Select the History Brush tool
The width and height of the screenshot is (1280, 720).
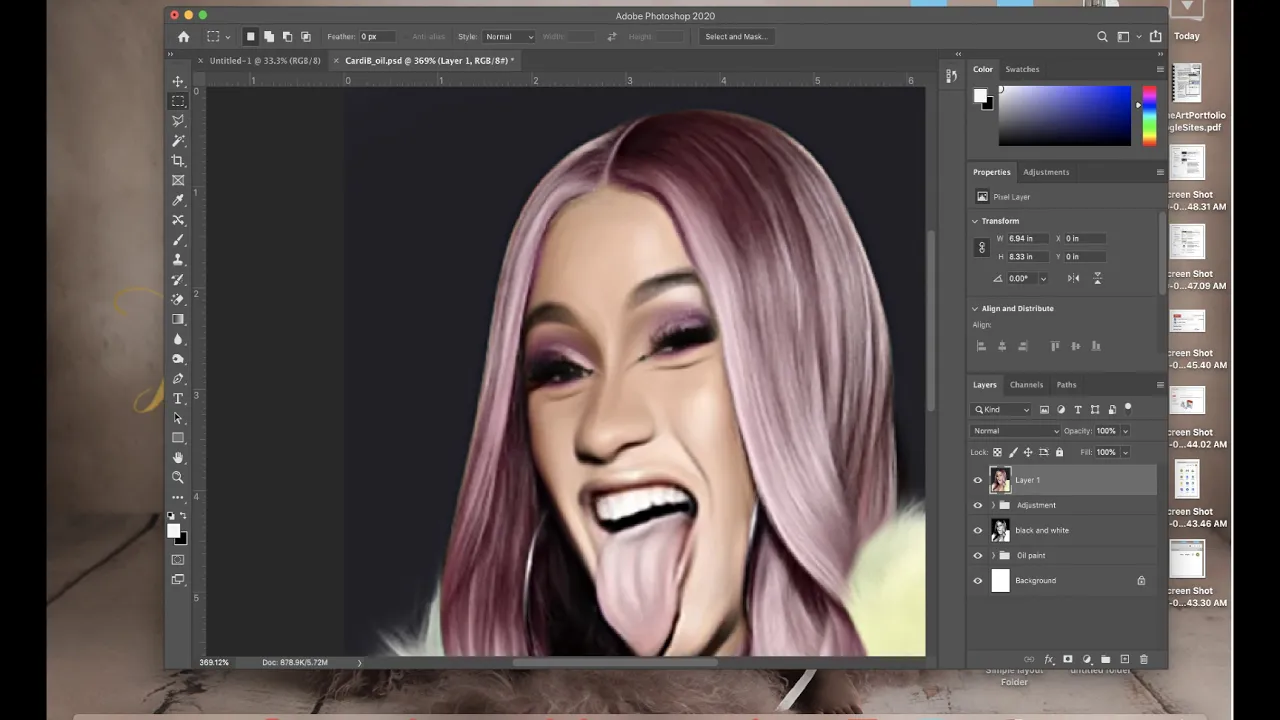point(178,280)
